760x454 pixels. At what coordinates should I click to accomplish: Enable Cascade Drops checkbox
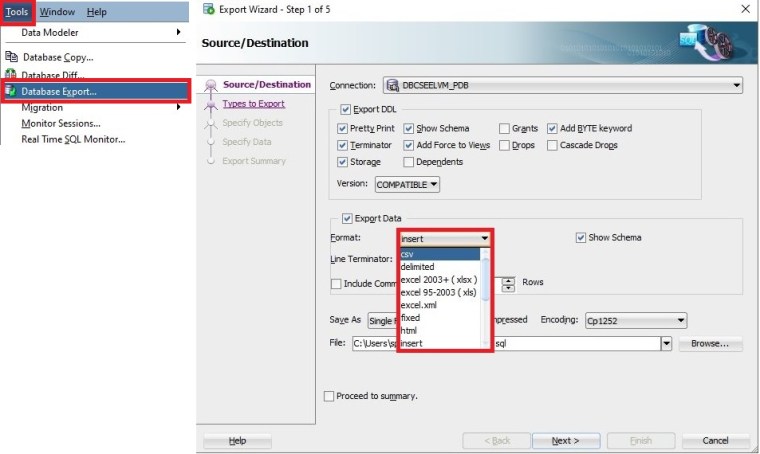(x=552, y=145)
